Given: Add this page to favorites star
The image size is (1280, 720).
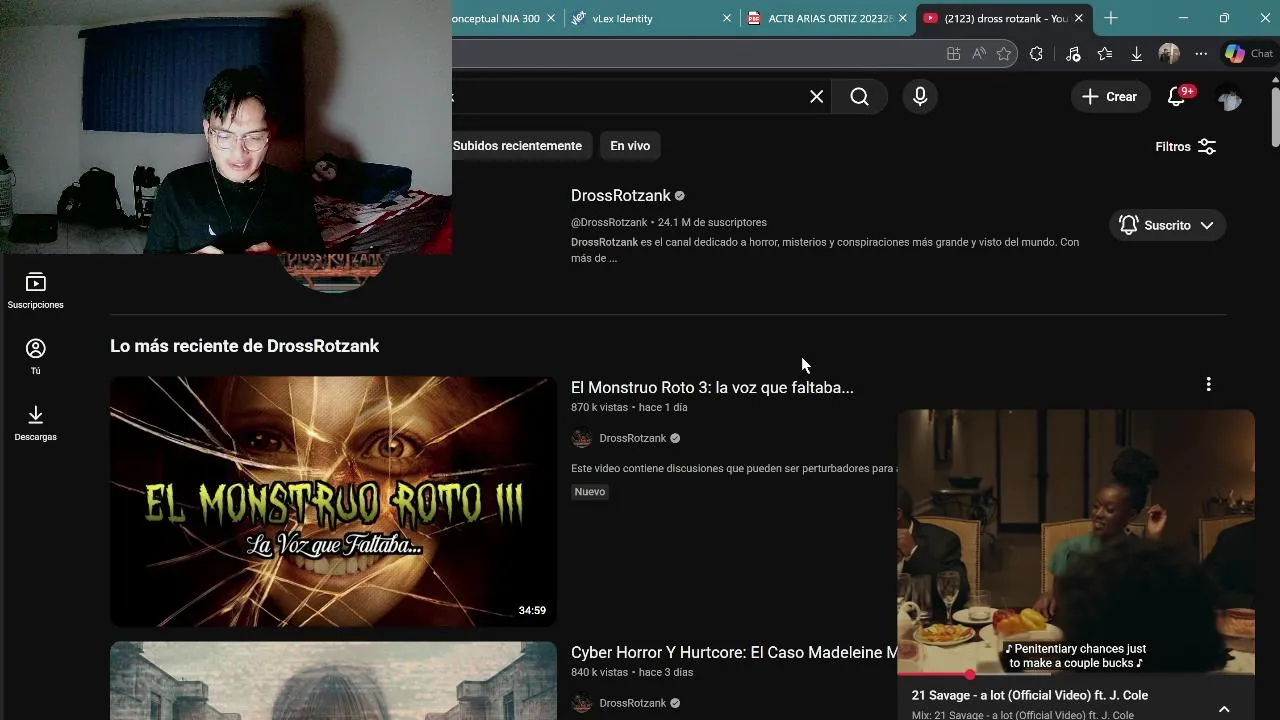Looking at the screenshot, I should pos(1004,54).
